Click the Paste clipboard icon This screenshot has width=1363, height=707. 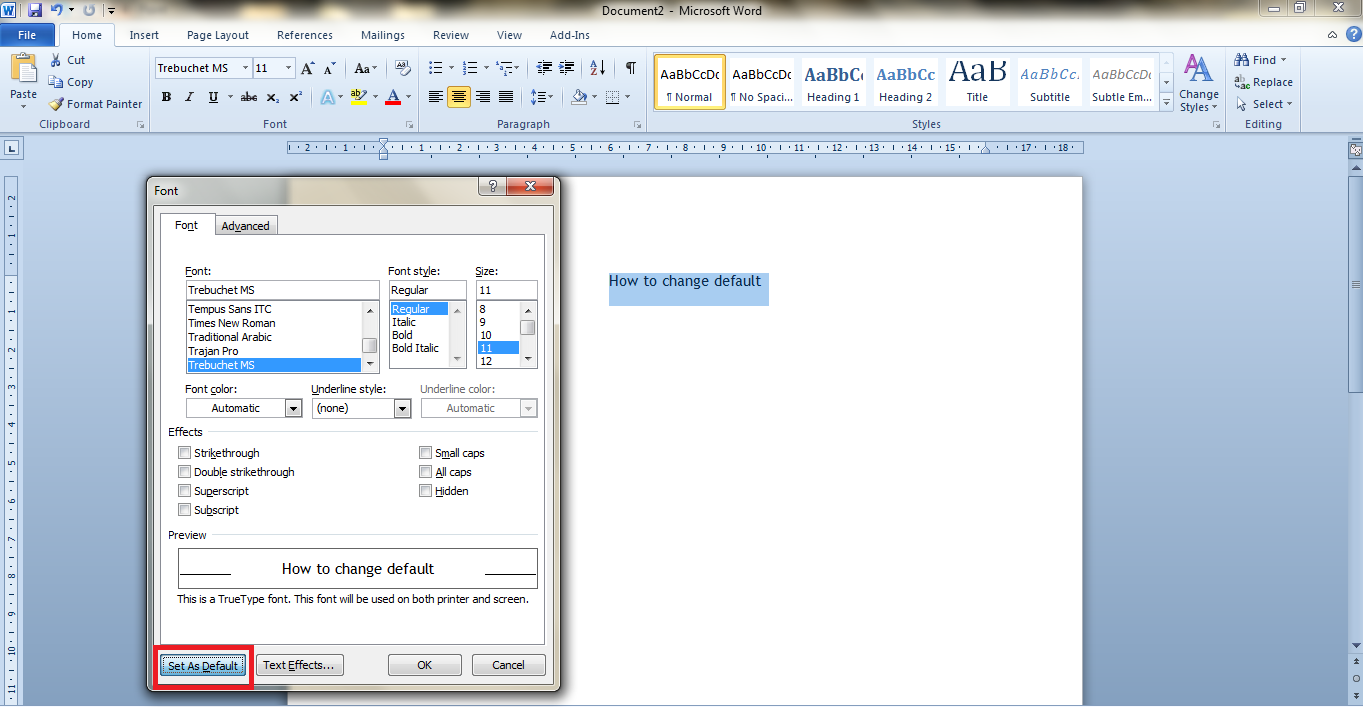tap(23, 68)
